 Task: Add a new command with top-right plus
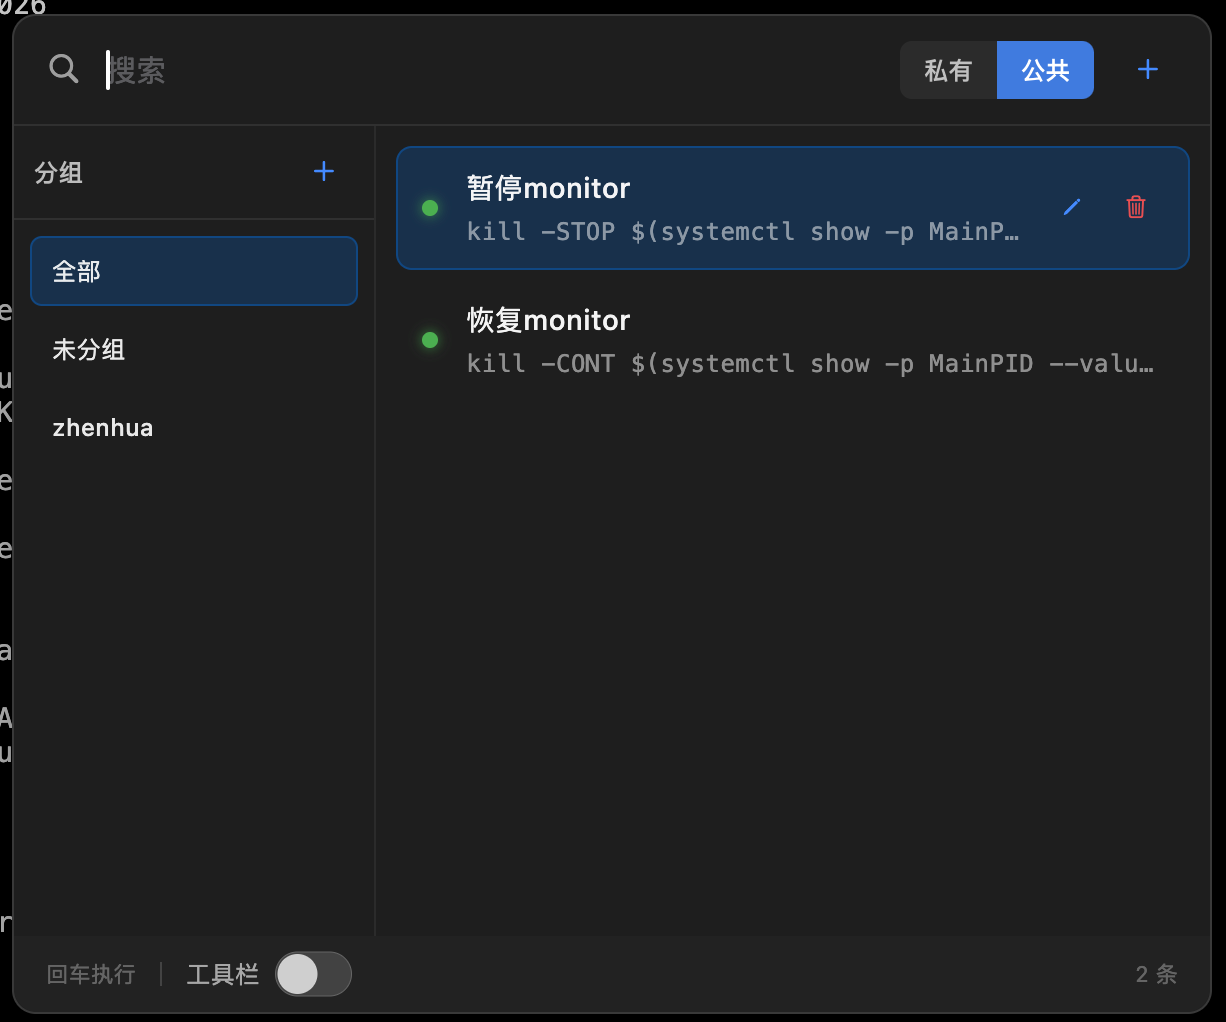pos(1148,70)
